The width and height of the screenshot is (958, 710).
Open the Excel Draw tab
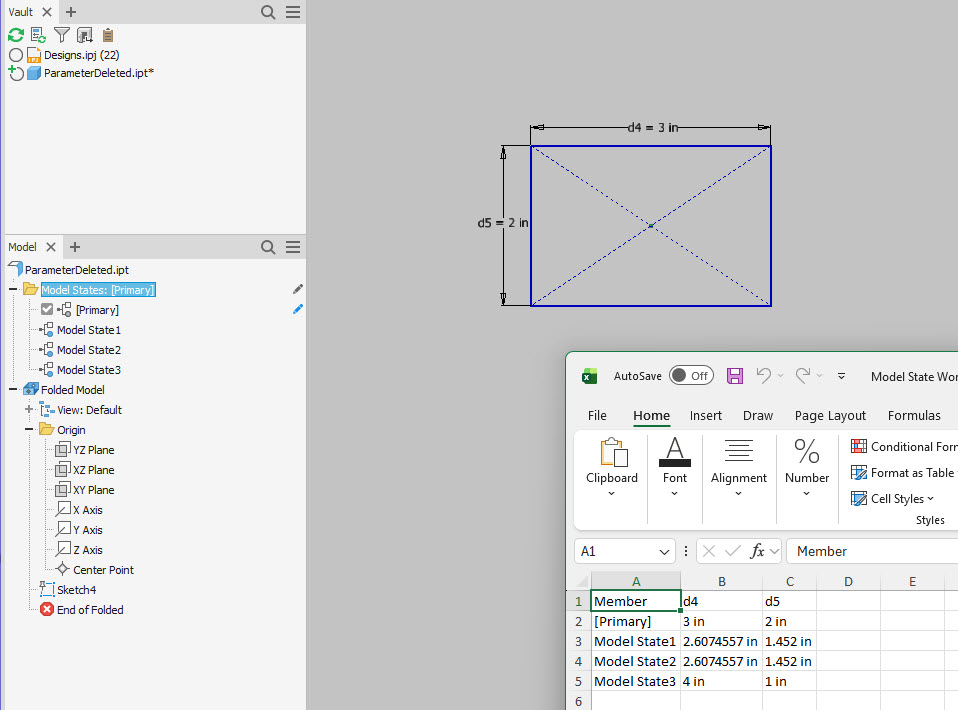click(x=758, y=415)
